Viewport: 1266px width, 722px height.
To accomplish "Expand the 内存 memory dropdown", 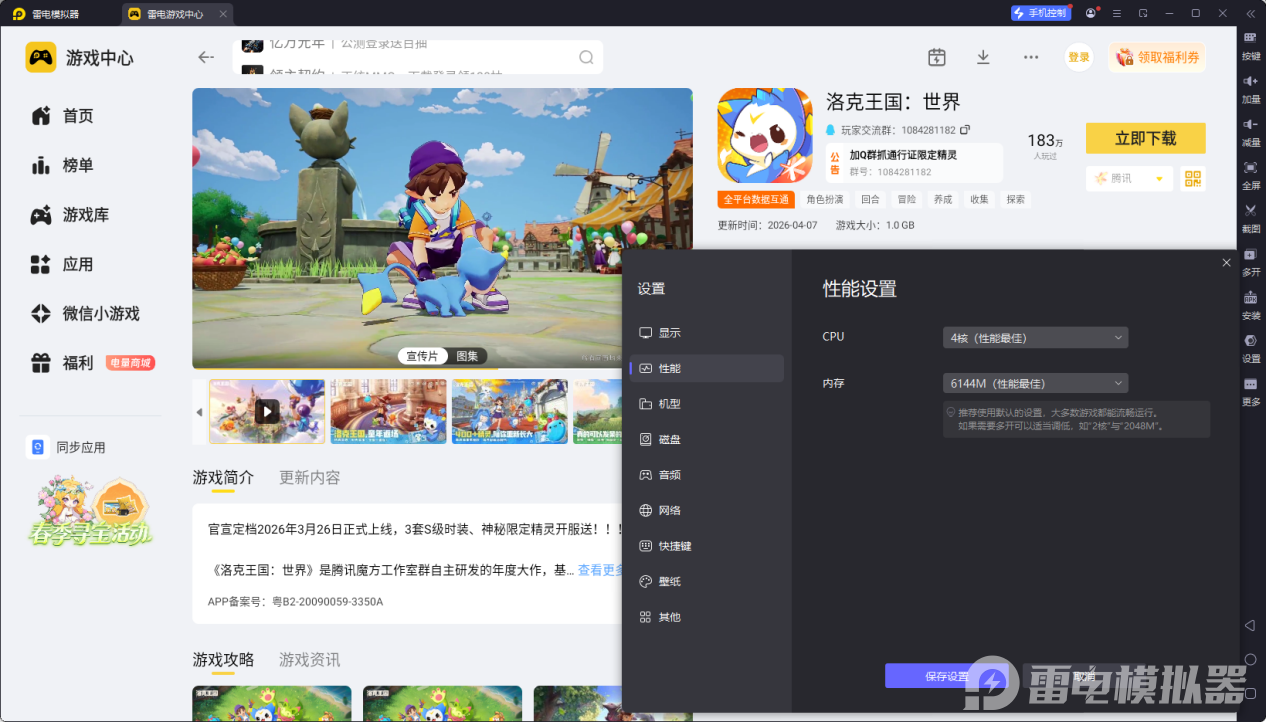I will [1035, 383].
